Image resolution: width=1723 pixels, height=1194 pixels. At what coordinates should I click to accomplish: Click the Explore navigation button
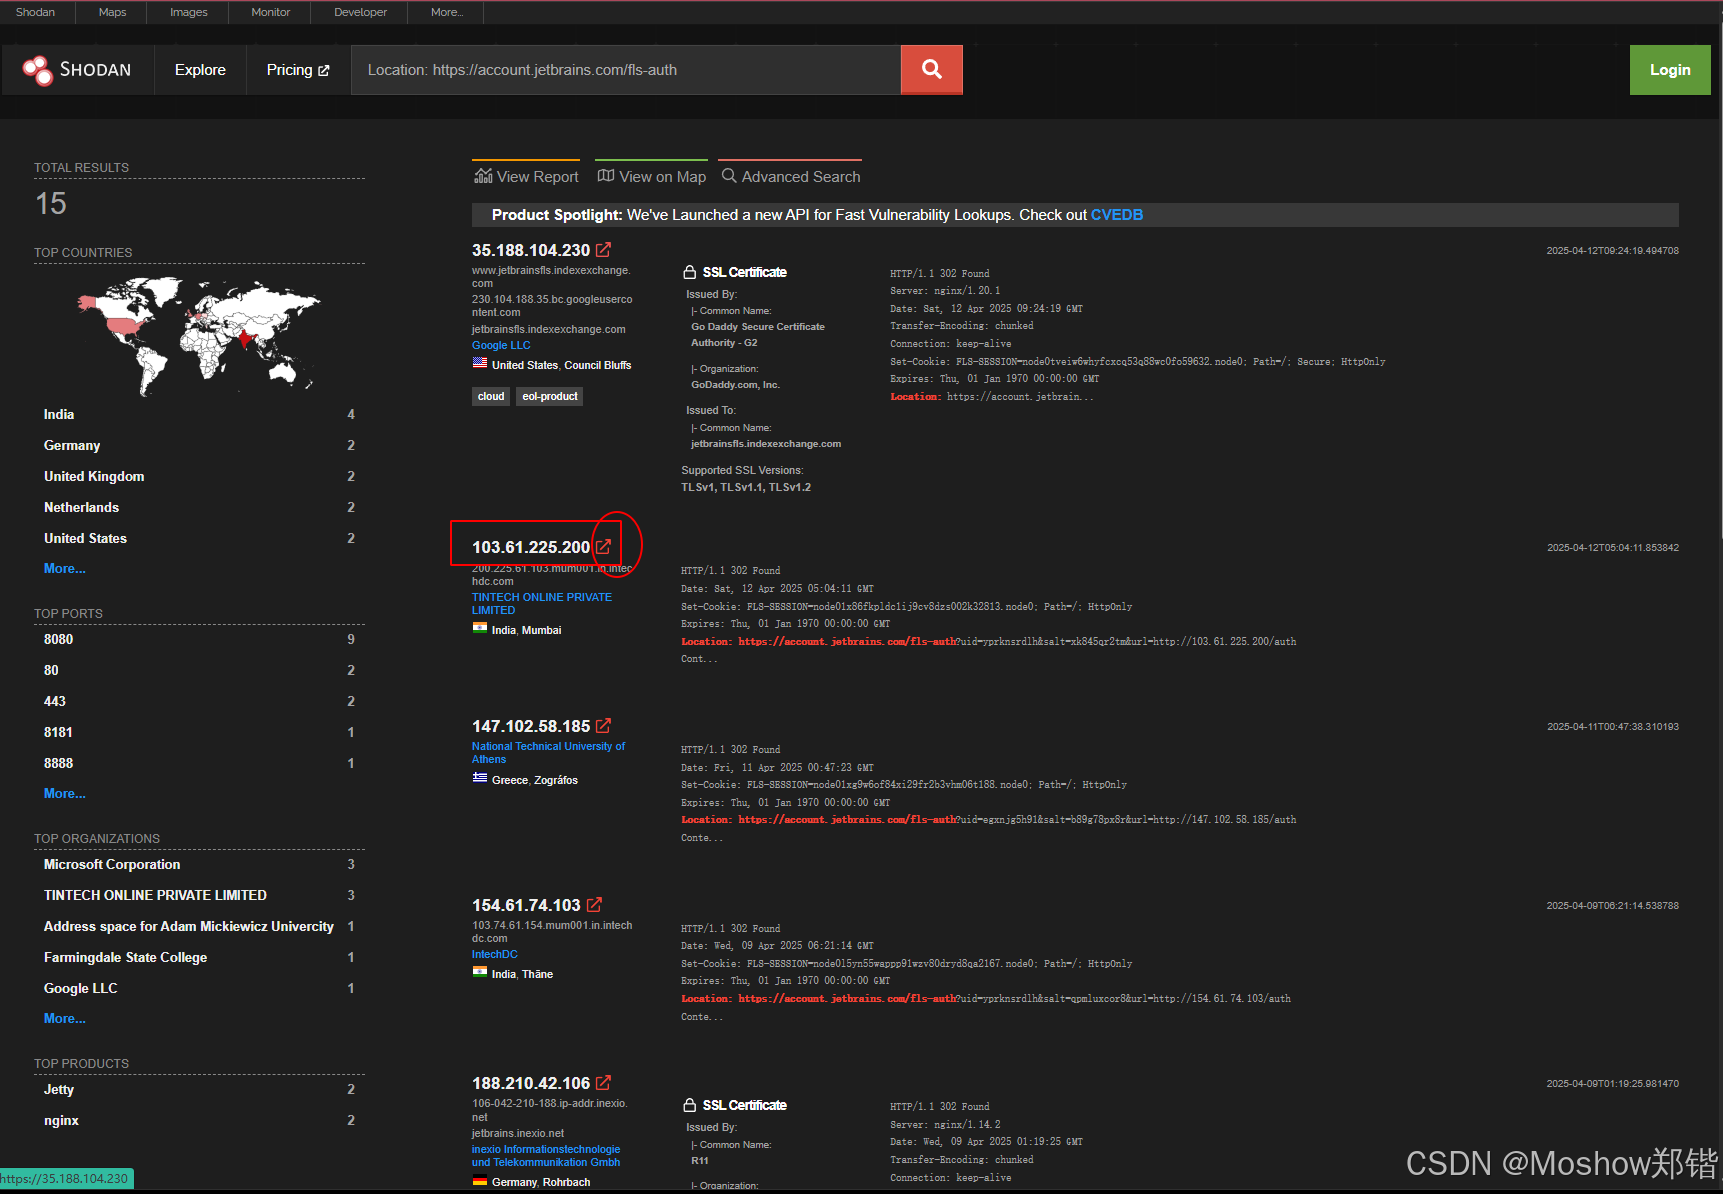tap(200, 70)
